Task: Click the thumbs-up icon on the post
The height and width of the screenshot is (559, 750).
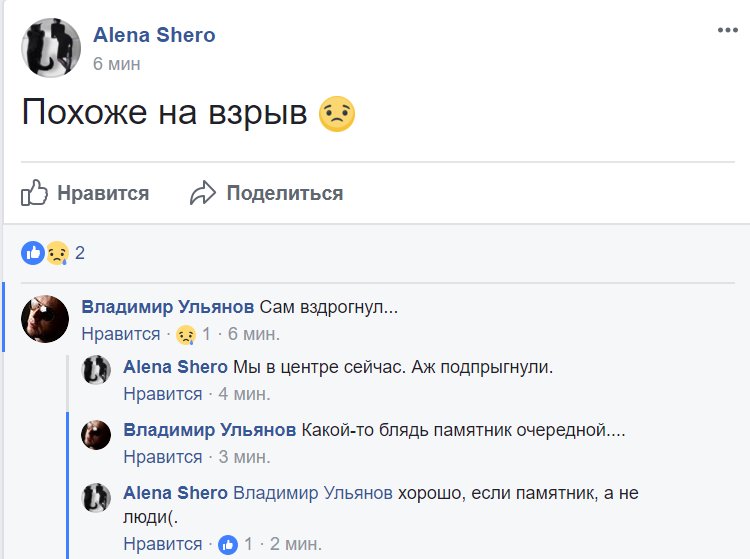Action: tap(35, 193)
